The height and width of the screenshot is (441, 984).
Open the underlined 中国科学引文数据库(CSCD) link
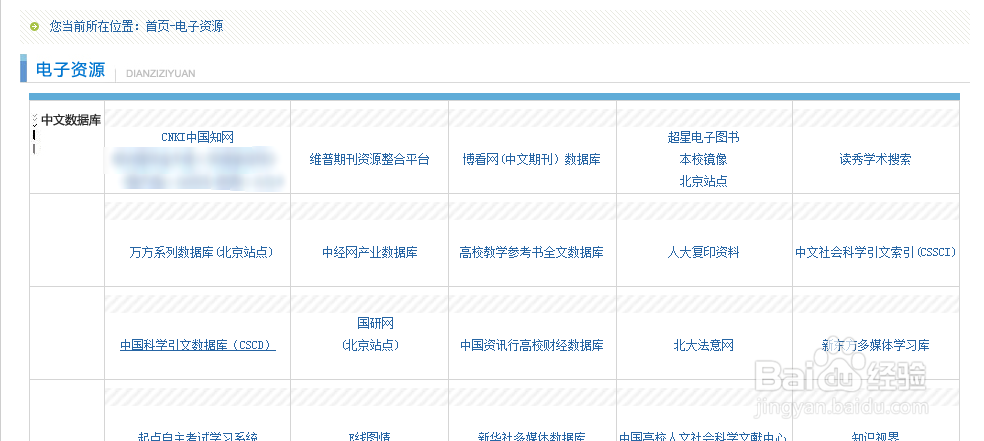pos(198,345)
